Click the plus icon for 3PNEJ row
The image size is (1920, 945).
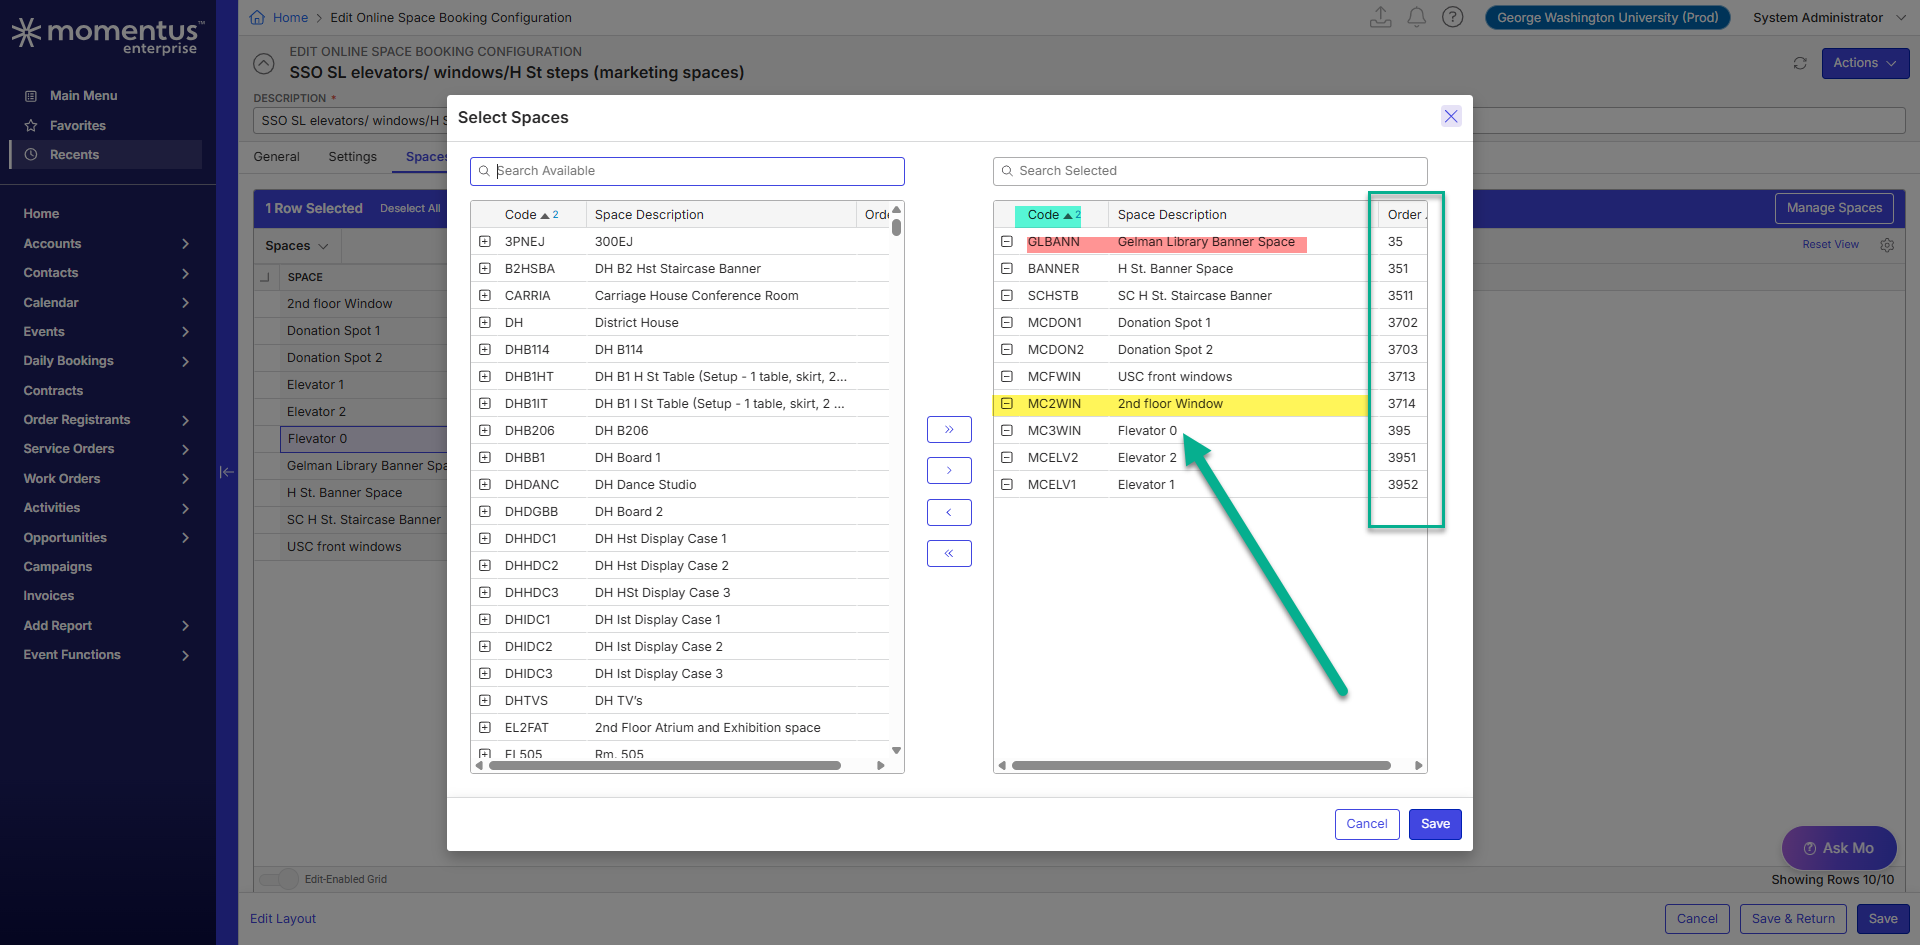click(x=485, y=241)
